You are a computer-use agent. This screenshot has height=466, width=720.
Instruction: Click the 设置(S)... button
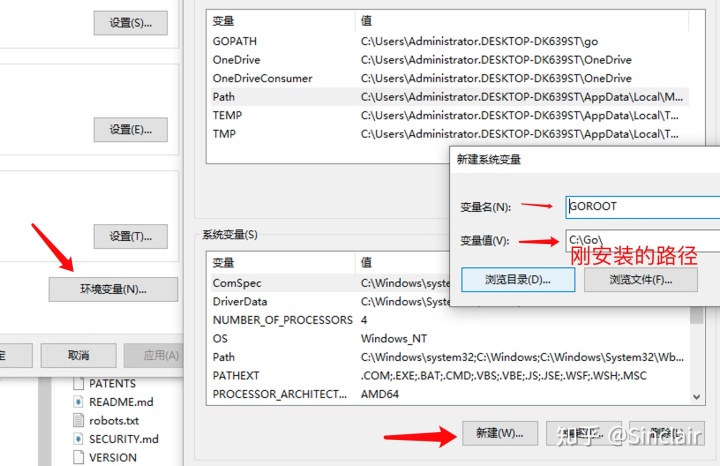(130, 23)
